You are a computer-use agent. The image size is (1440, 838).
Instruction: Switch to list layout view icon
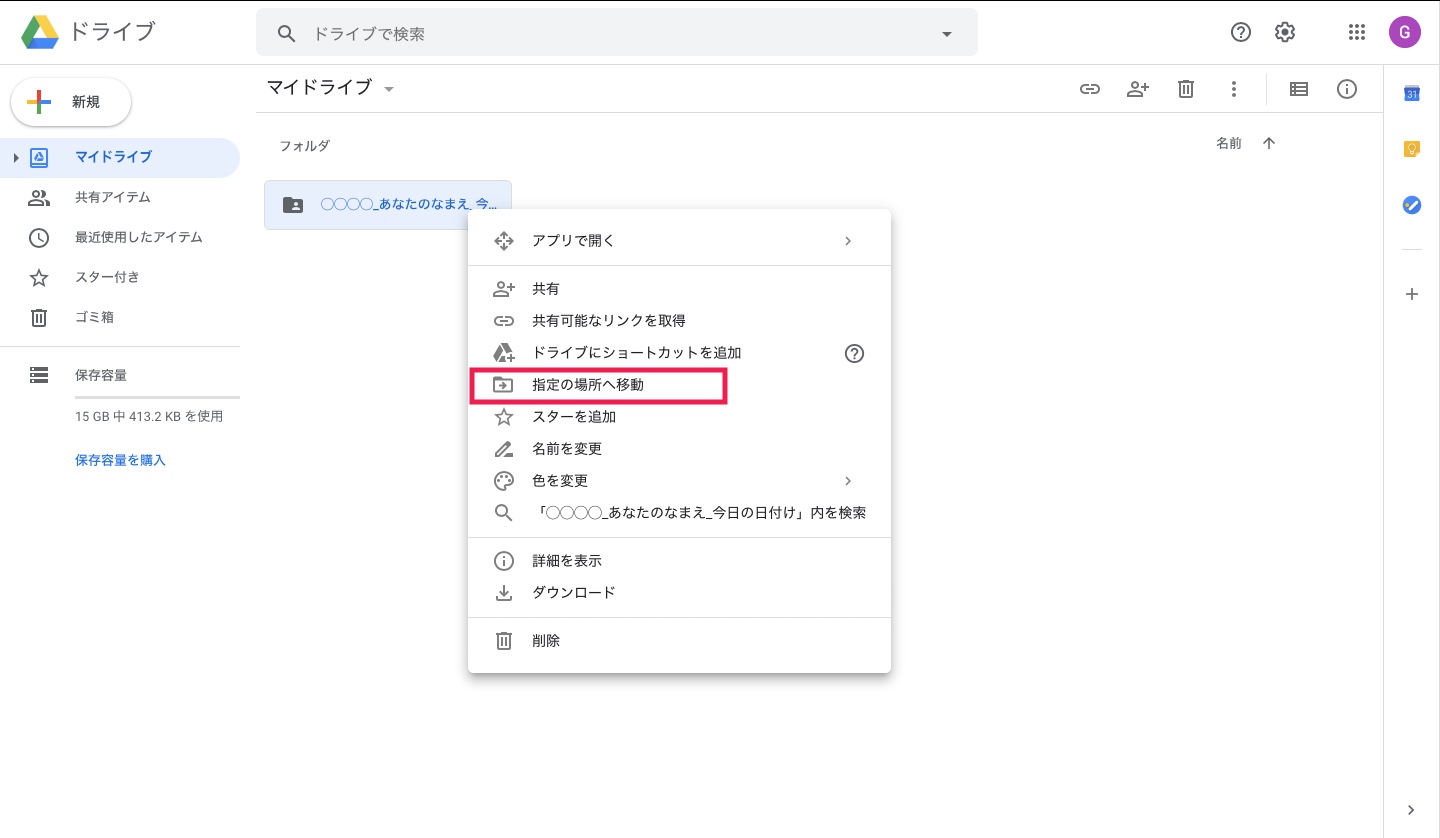point(1299,89)
